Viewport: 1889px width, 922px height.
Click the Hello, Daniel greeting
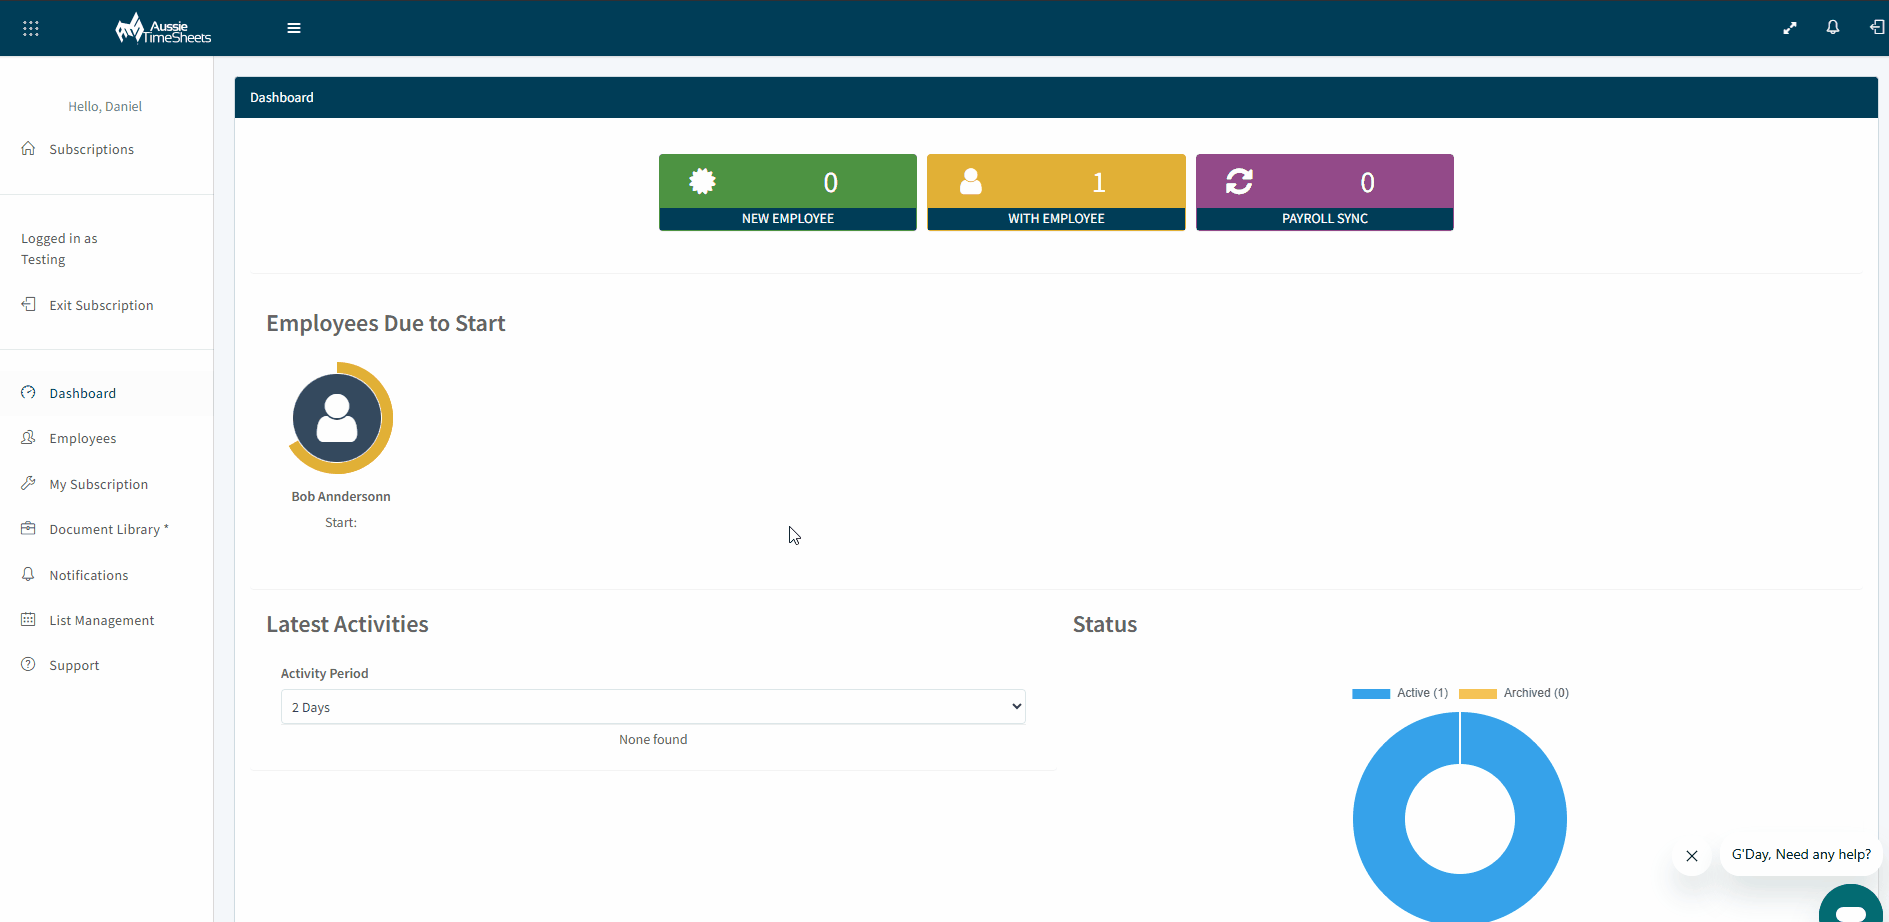tap(105, 106)
